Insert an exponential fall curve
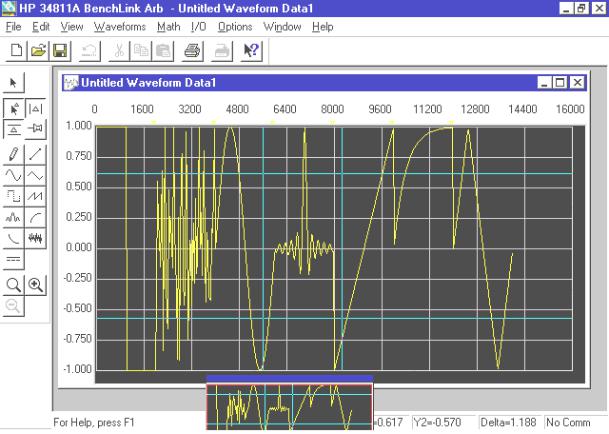This screenshot has height=434, width=609. point(14,238)
